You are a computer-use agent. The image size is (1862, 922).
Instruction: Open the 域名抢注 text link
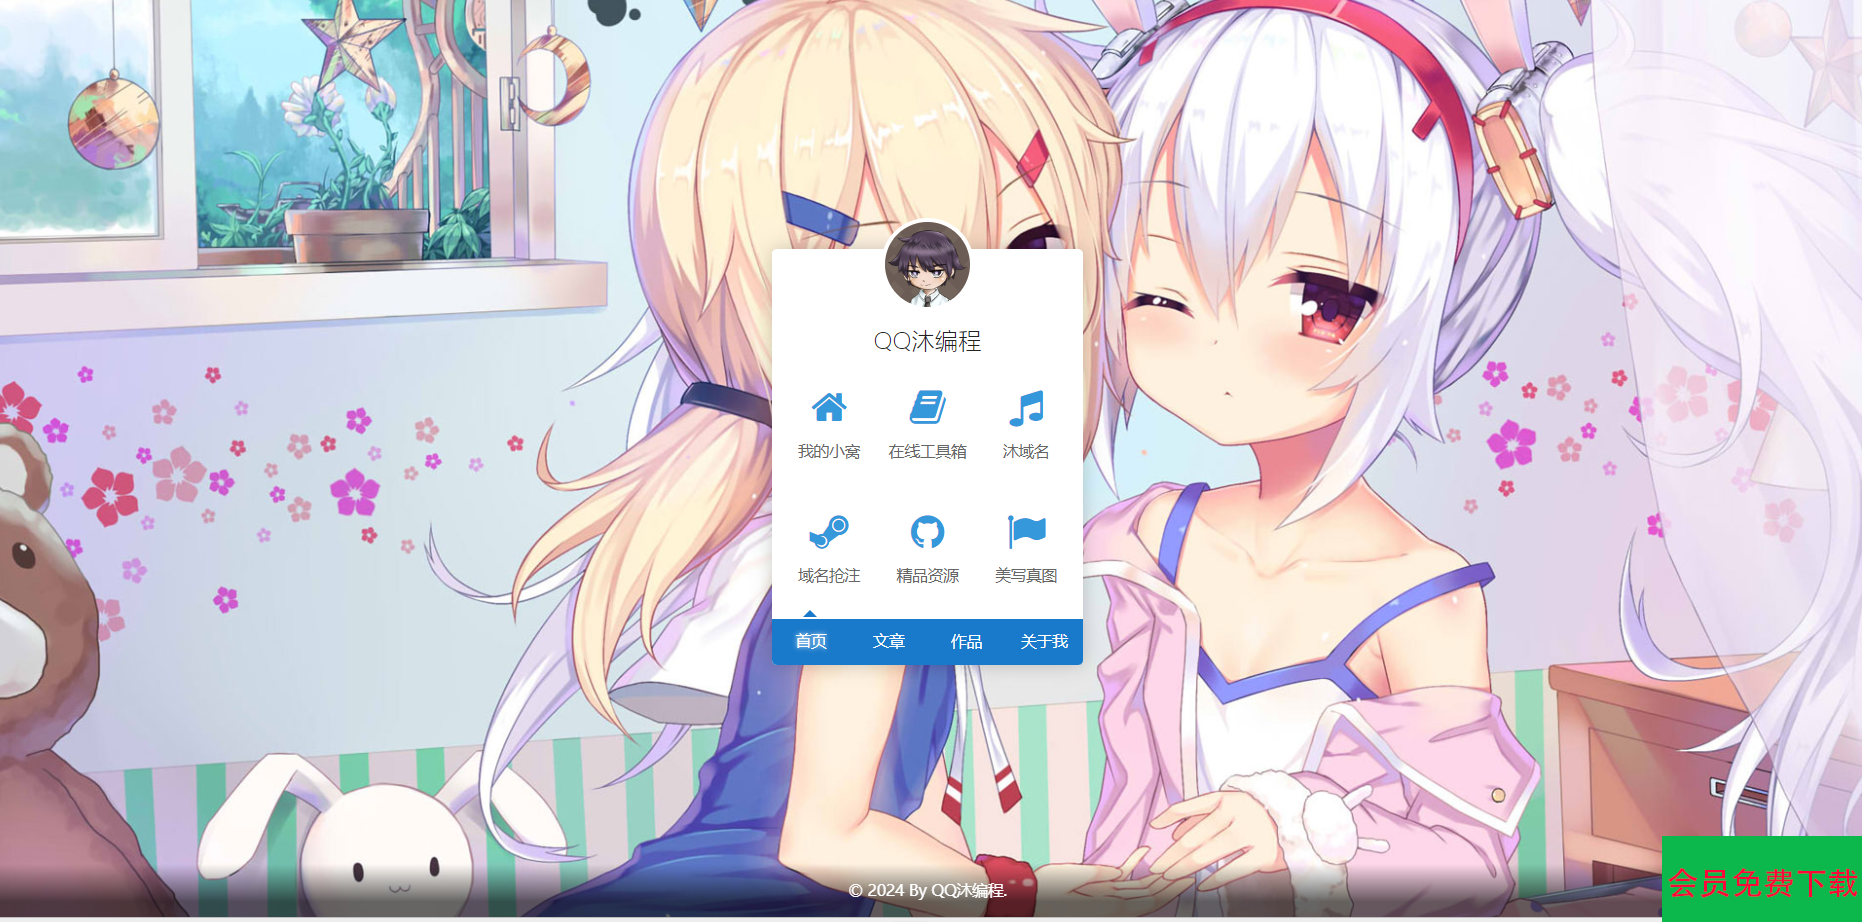coord(828,576)
